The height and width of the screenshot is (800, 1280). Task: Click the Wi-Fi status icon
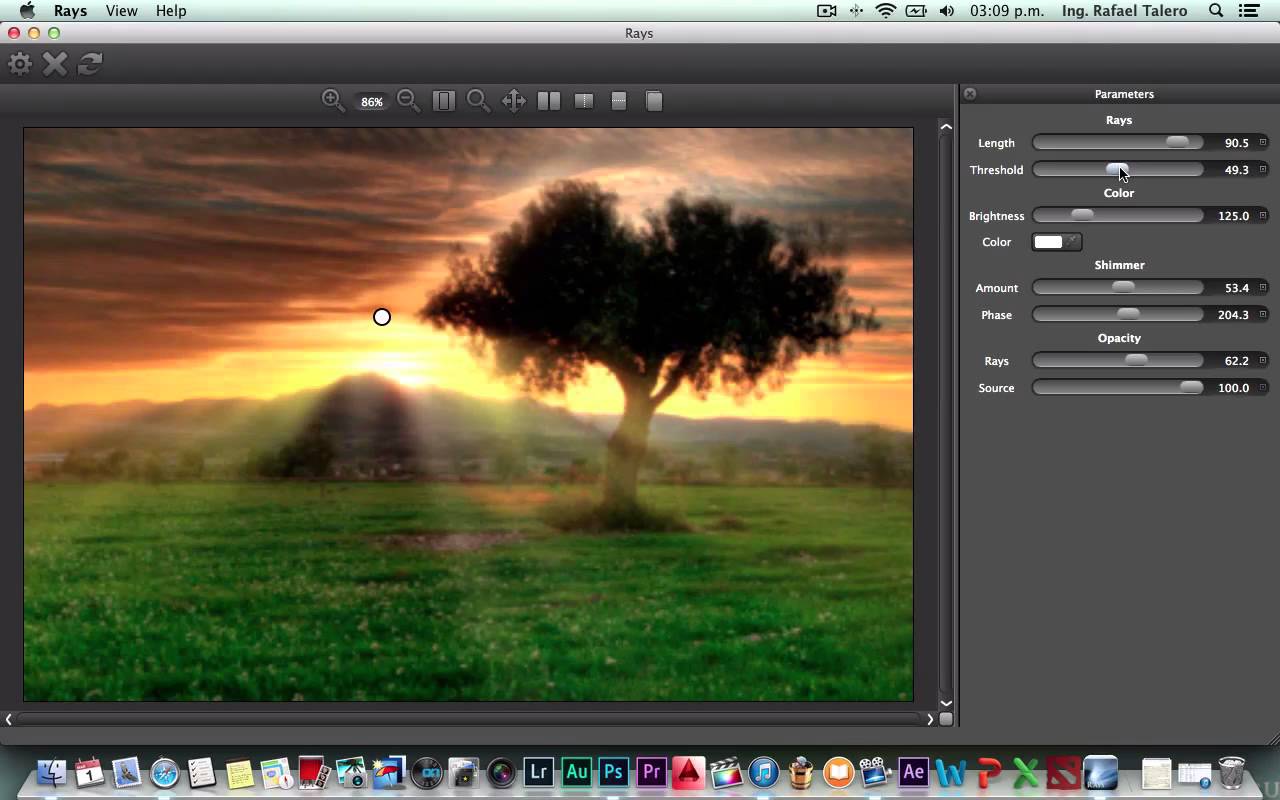[886, 11]
